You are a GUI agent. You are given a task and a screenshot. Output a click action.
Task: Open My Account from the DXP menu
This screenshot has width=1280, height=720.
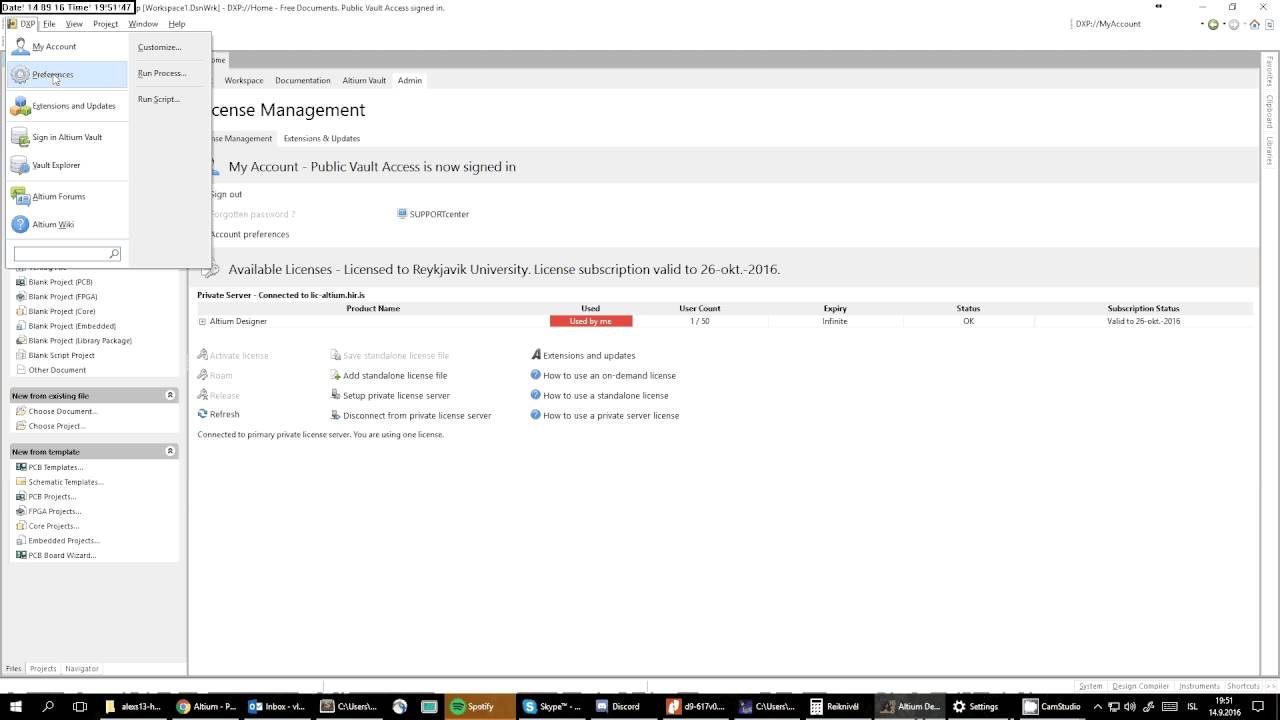point(54,47)
